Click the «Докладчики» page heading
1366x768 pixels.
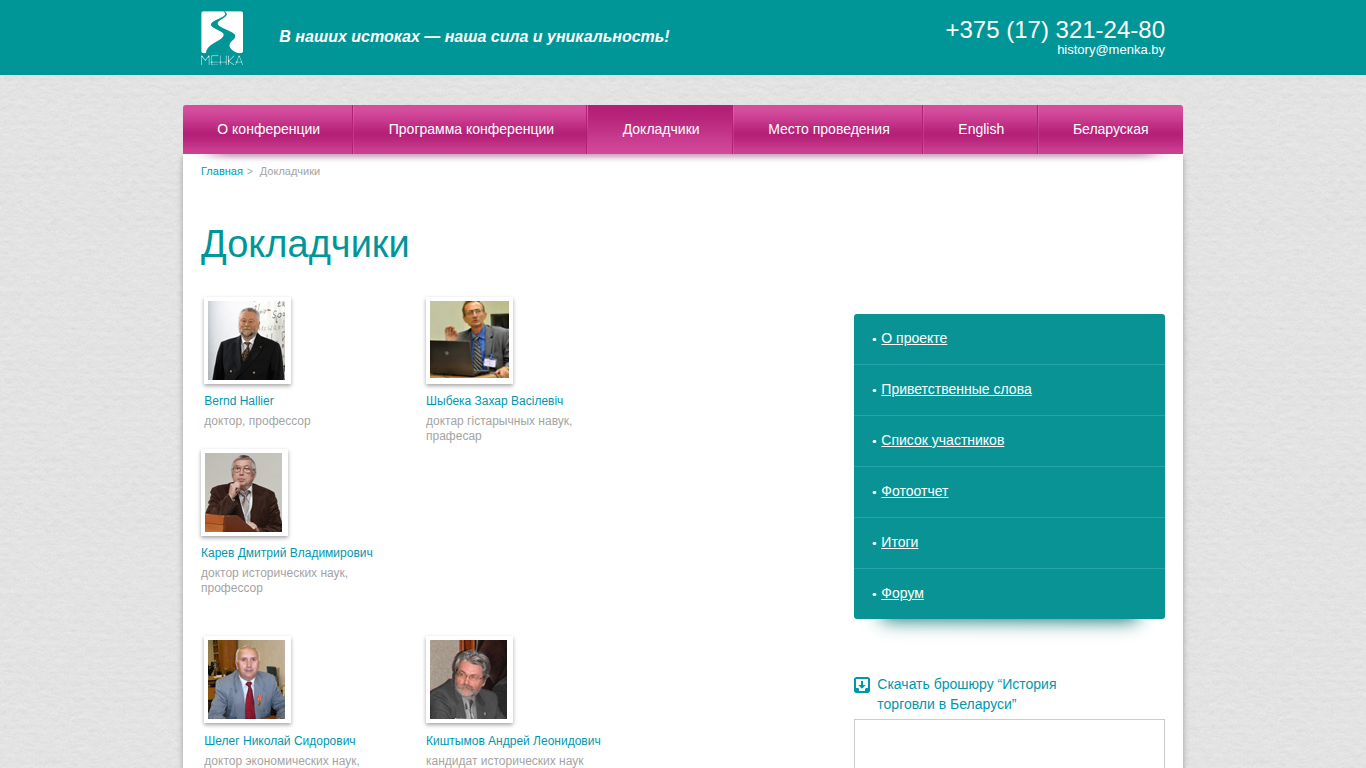[305, 244]
